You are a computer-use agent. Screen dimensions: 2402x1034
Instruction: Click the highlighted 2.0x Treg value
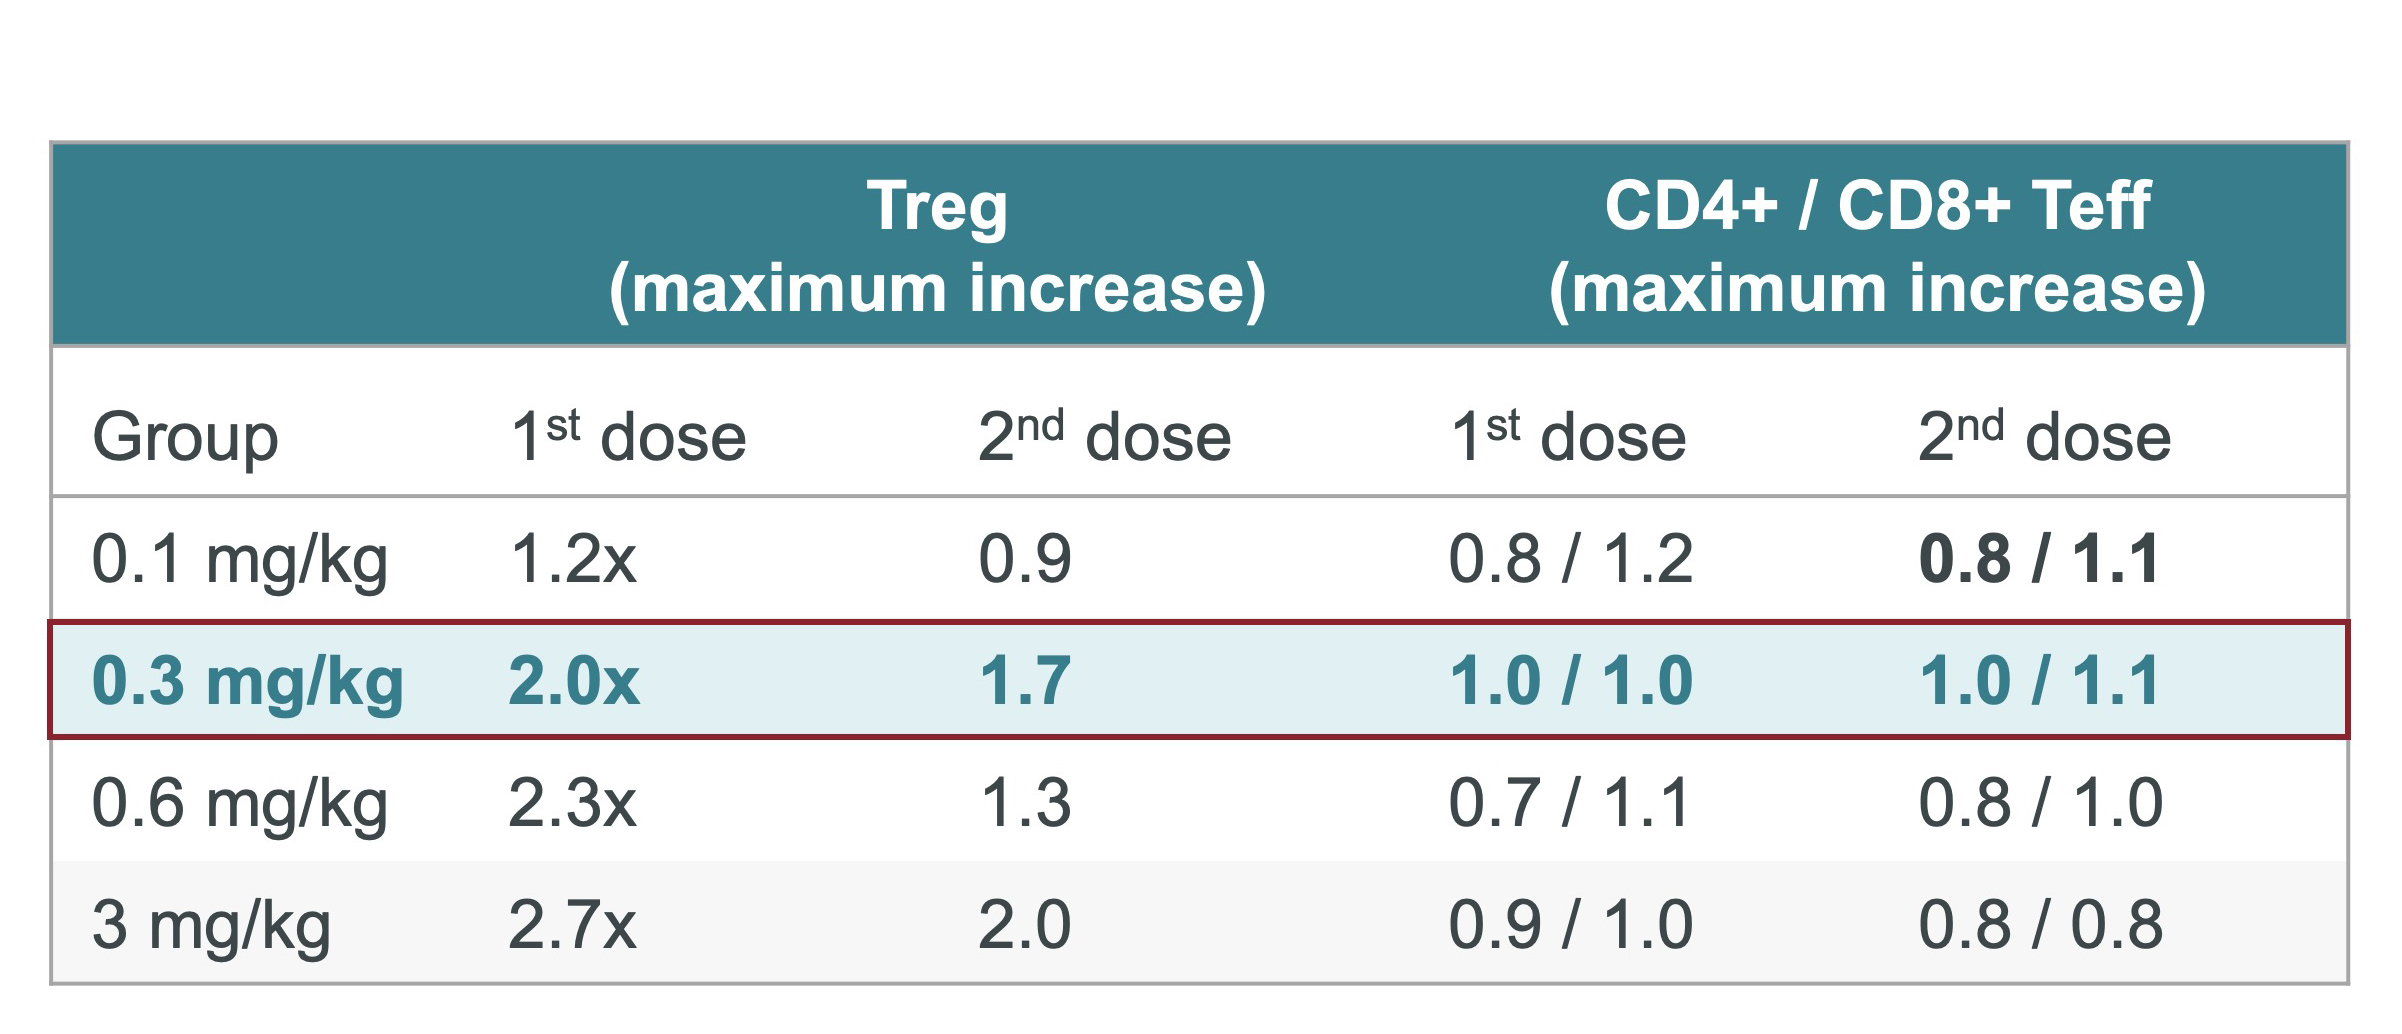574,681
